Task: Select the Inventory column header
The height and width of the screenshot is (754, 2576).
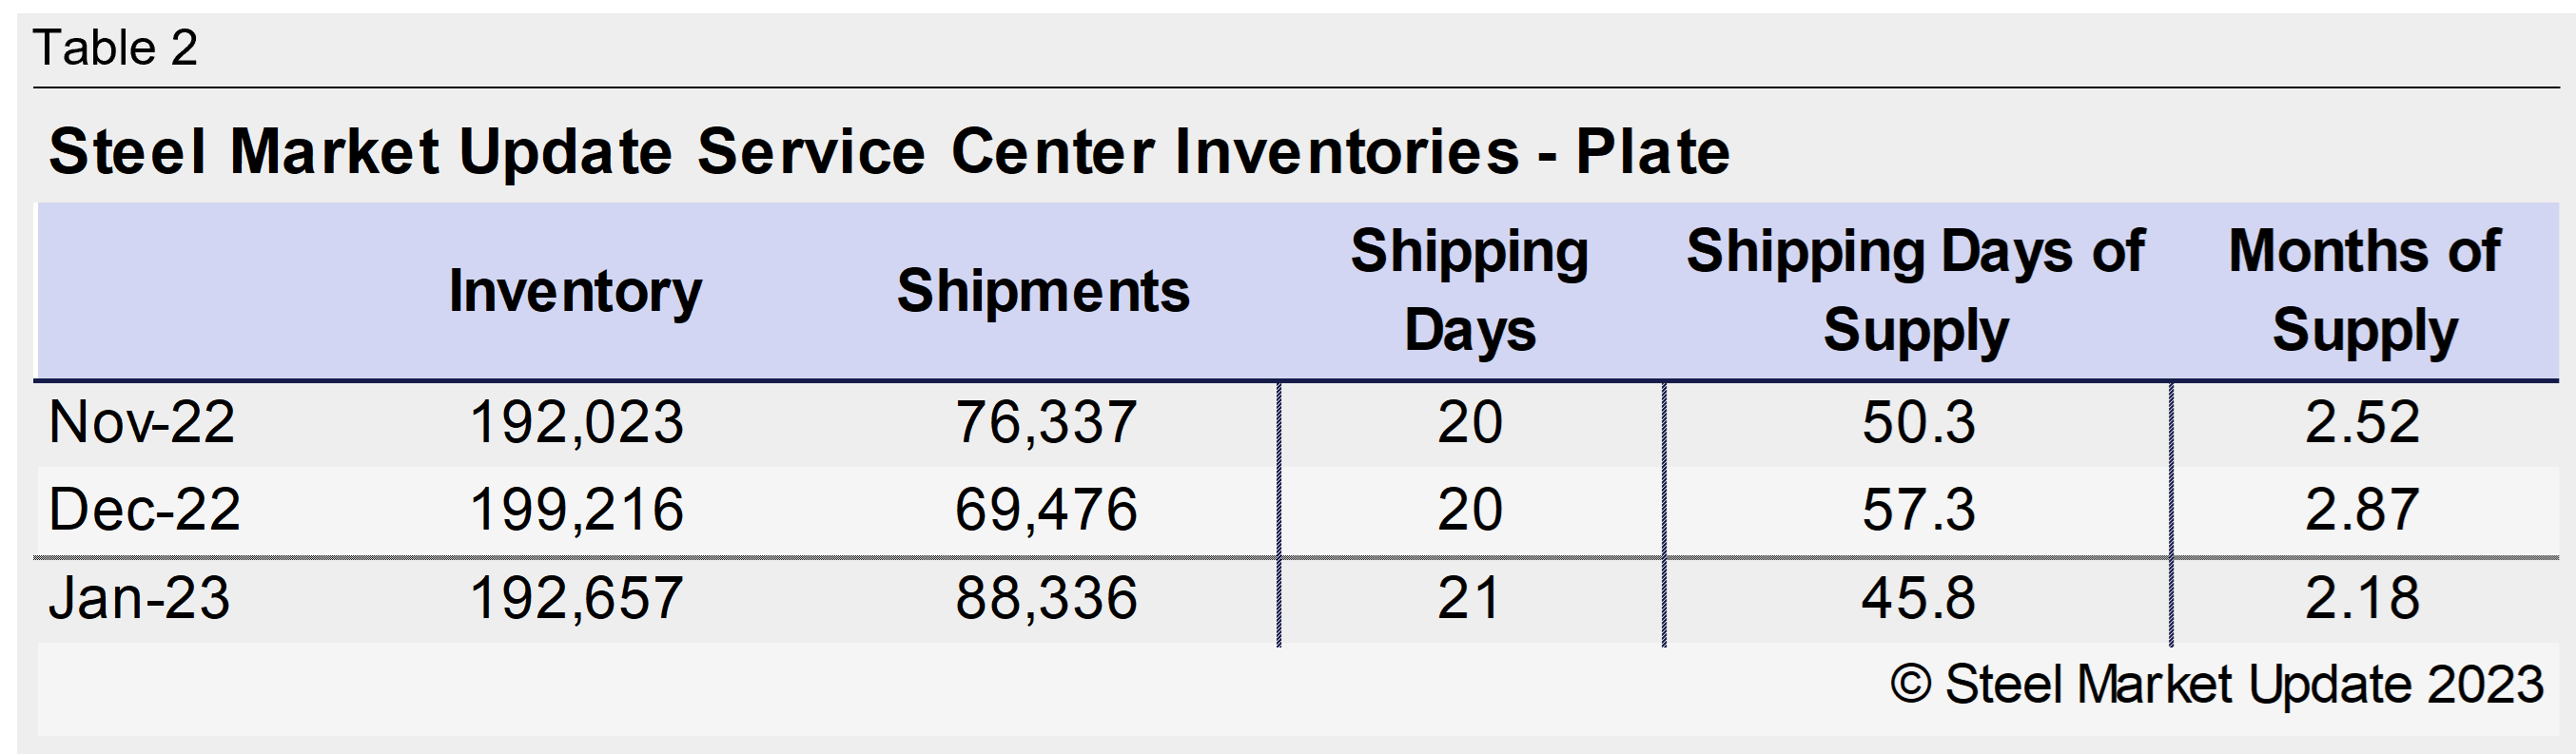Action: (x=575, y=291)
